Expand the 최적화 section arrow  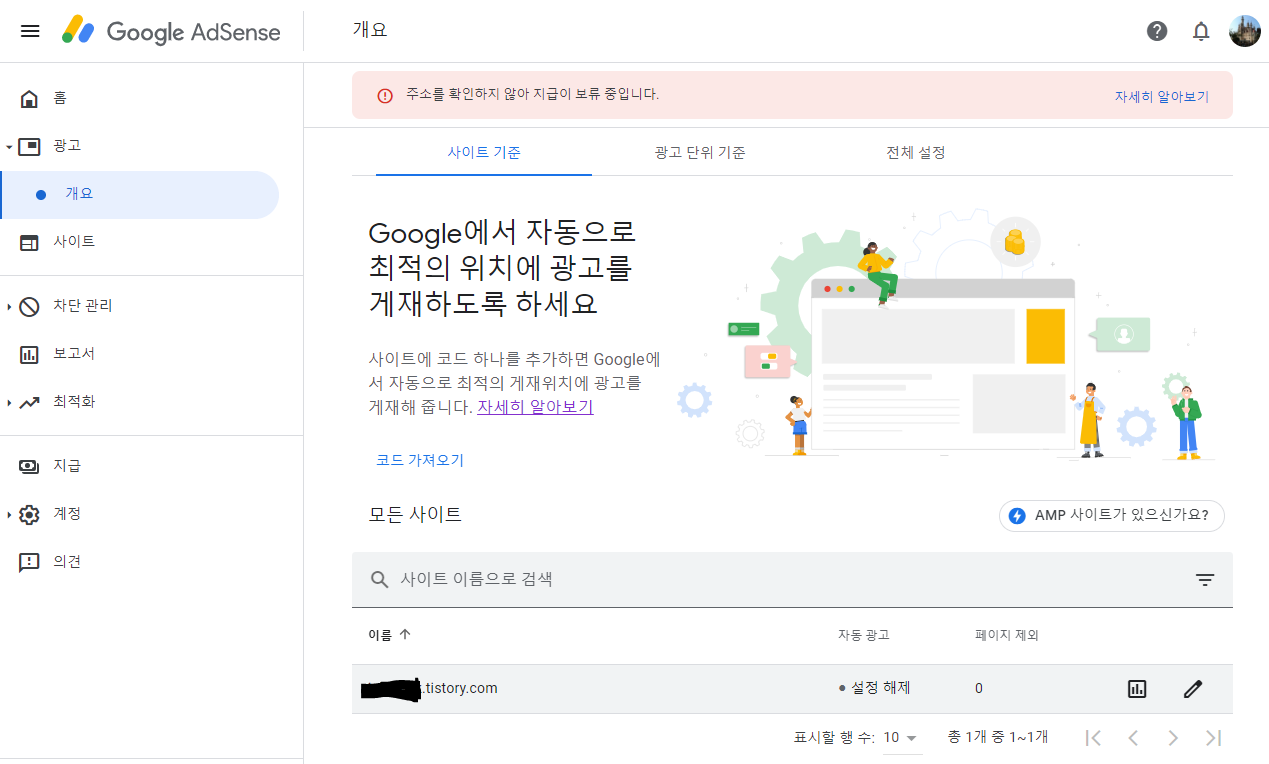click(9, 403)
